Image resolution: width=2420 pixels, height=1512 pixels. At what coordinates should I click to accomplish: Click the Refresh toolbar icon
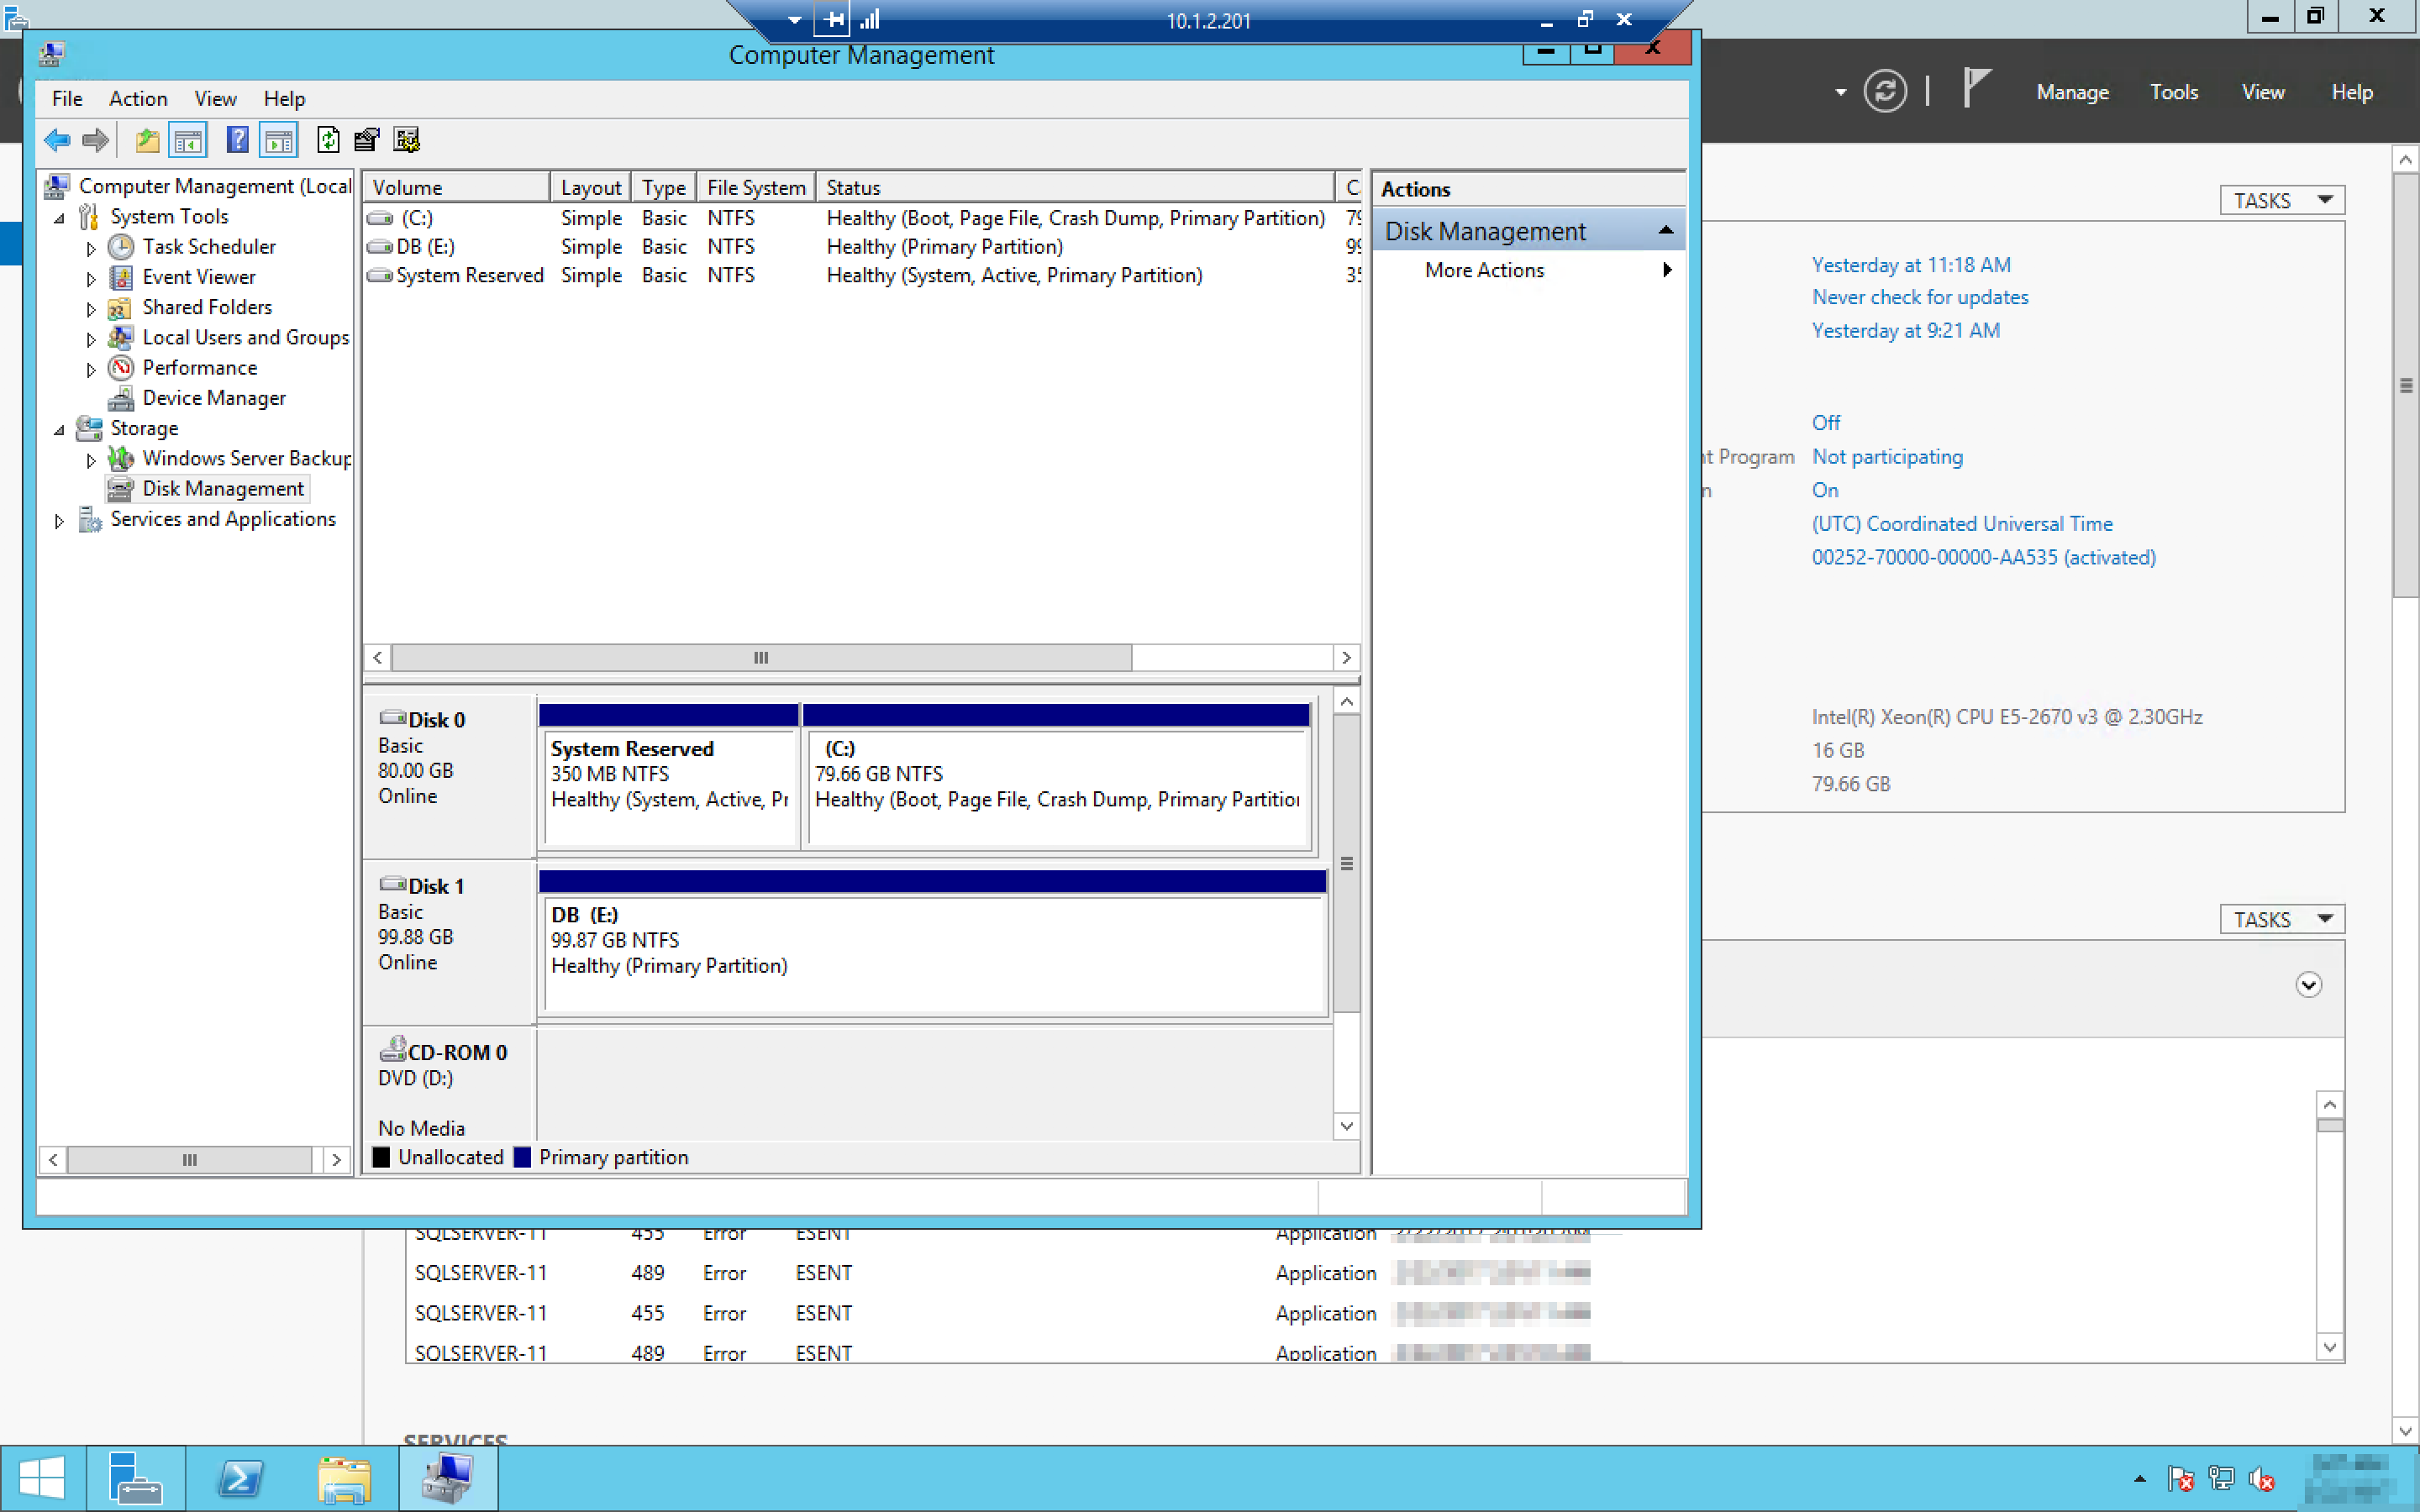(328, 140)
